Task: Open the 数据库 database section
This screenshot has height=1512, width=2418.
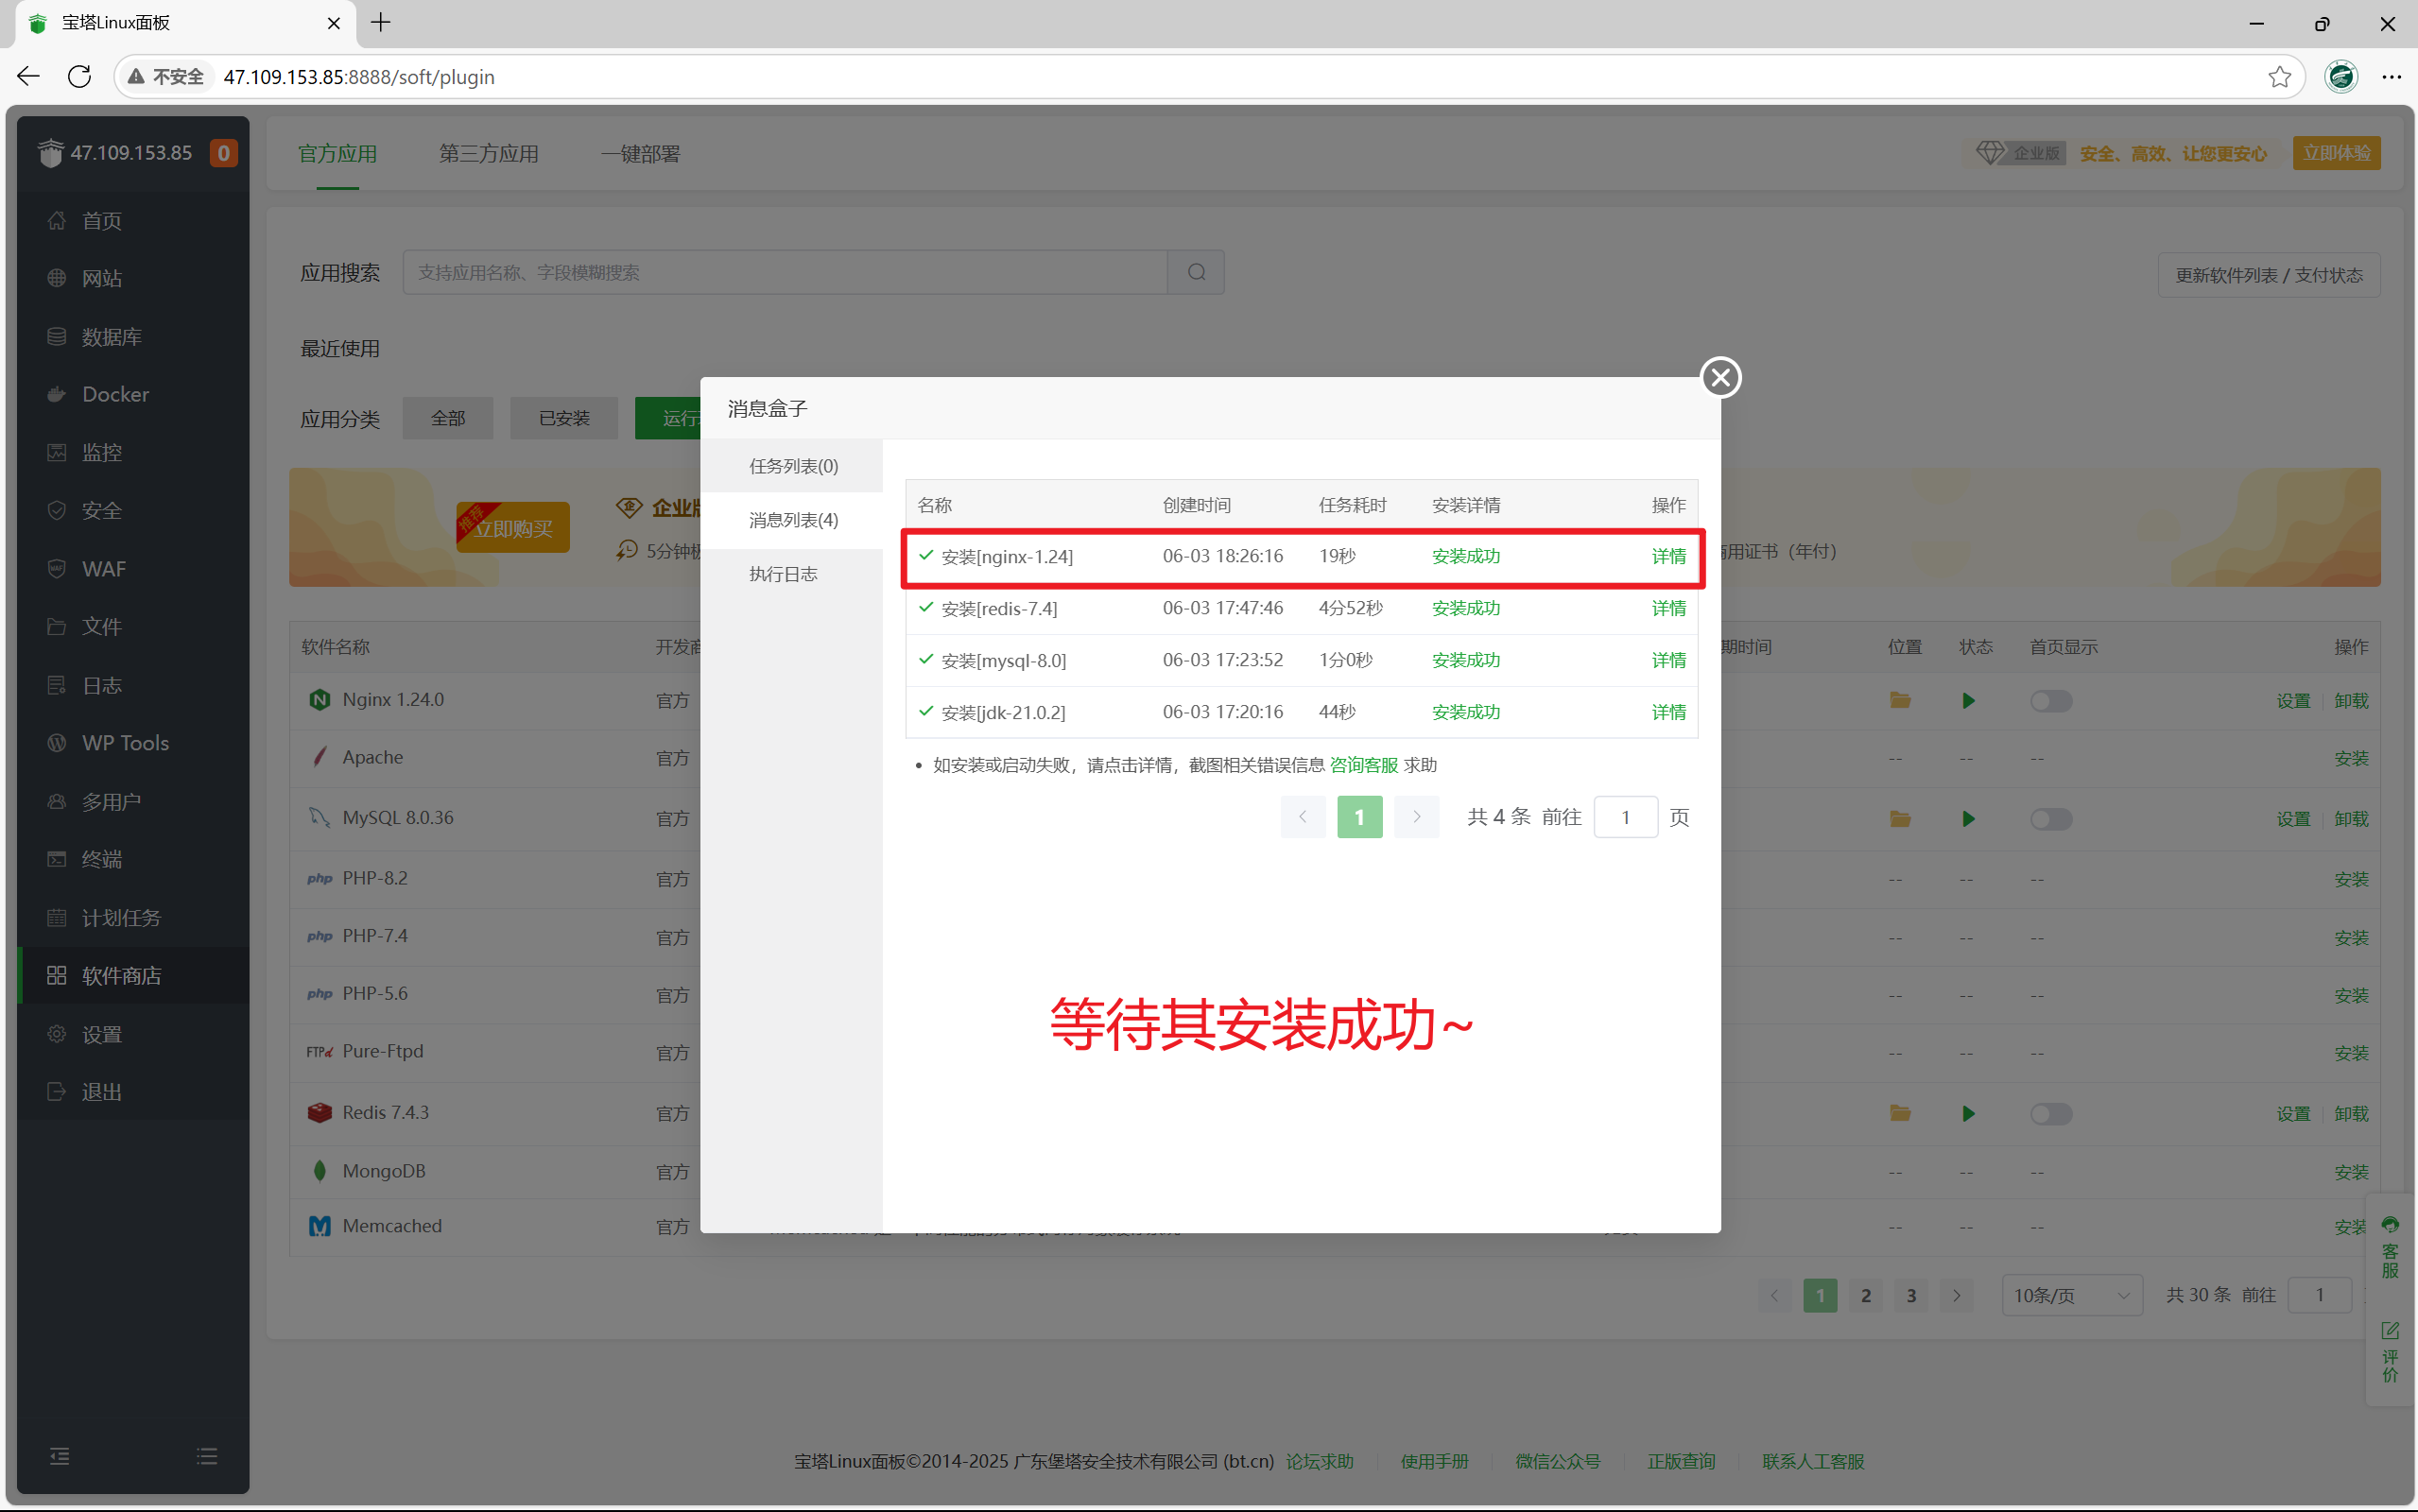Action: 111,336
